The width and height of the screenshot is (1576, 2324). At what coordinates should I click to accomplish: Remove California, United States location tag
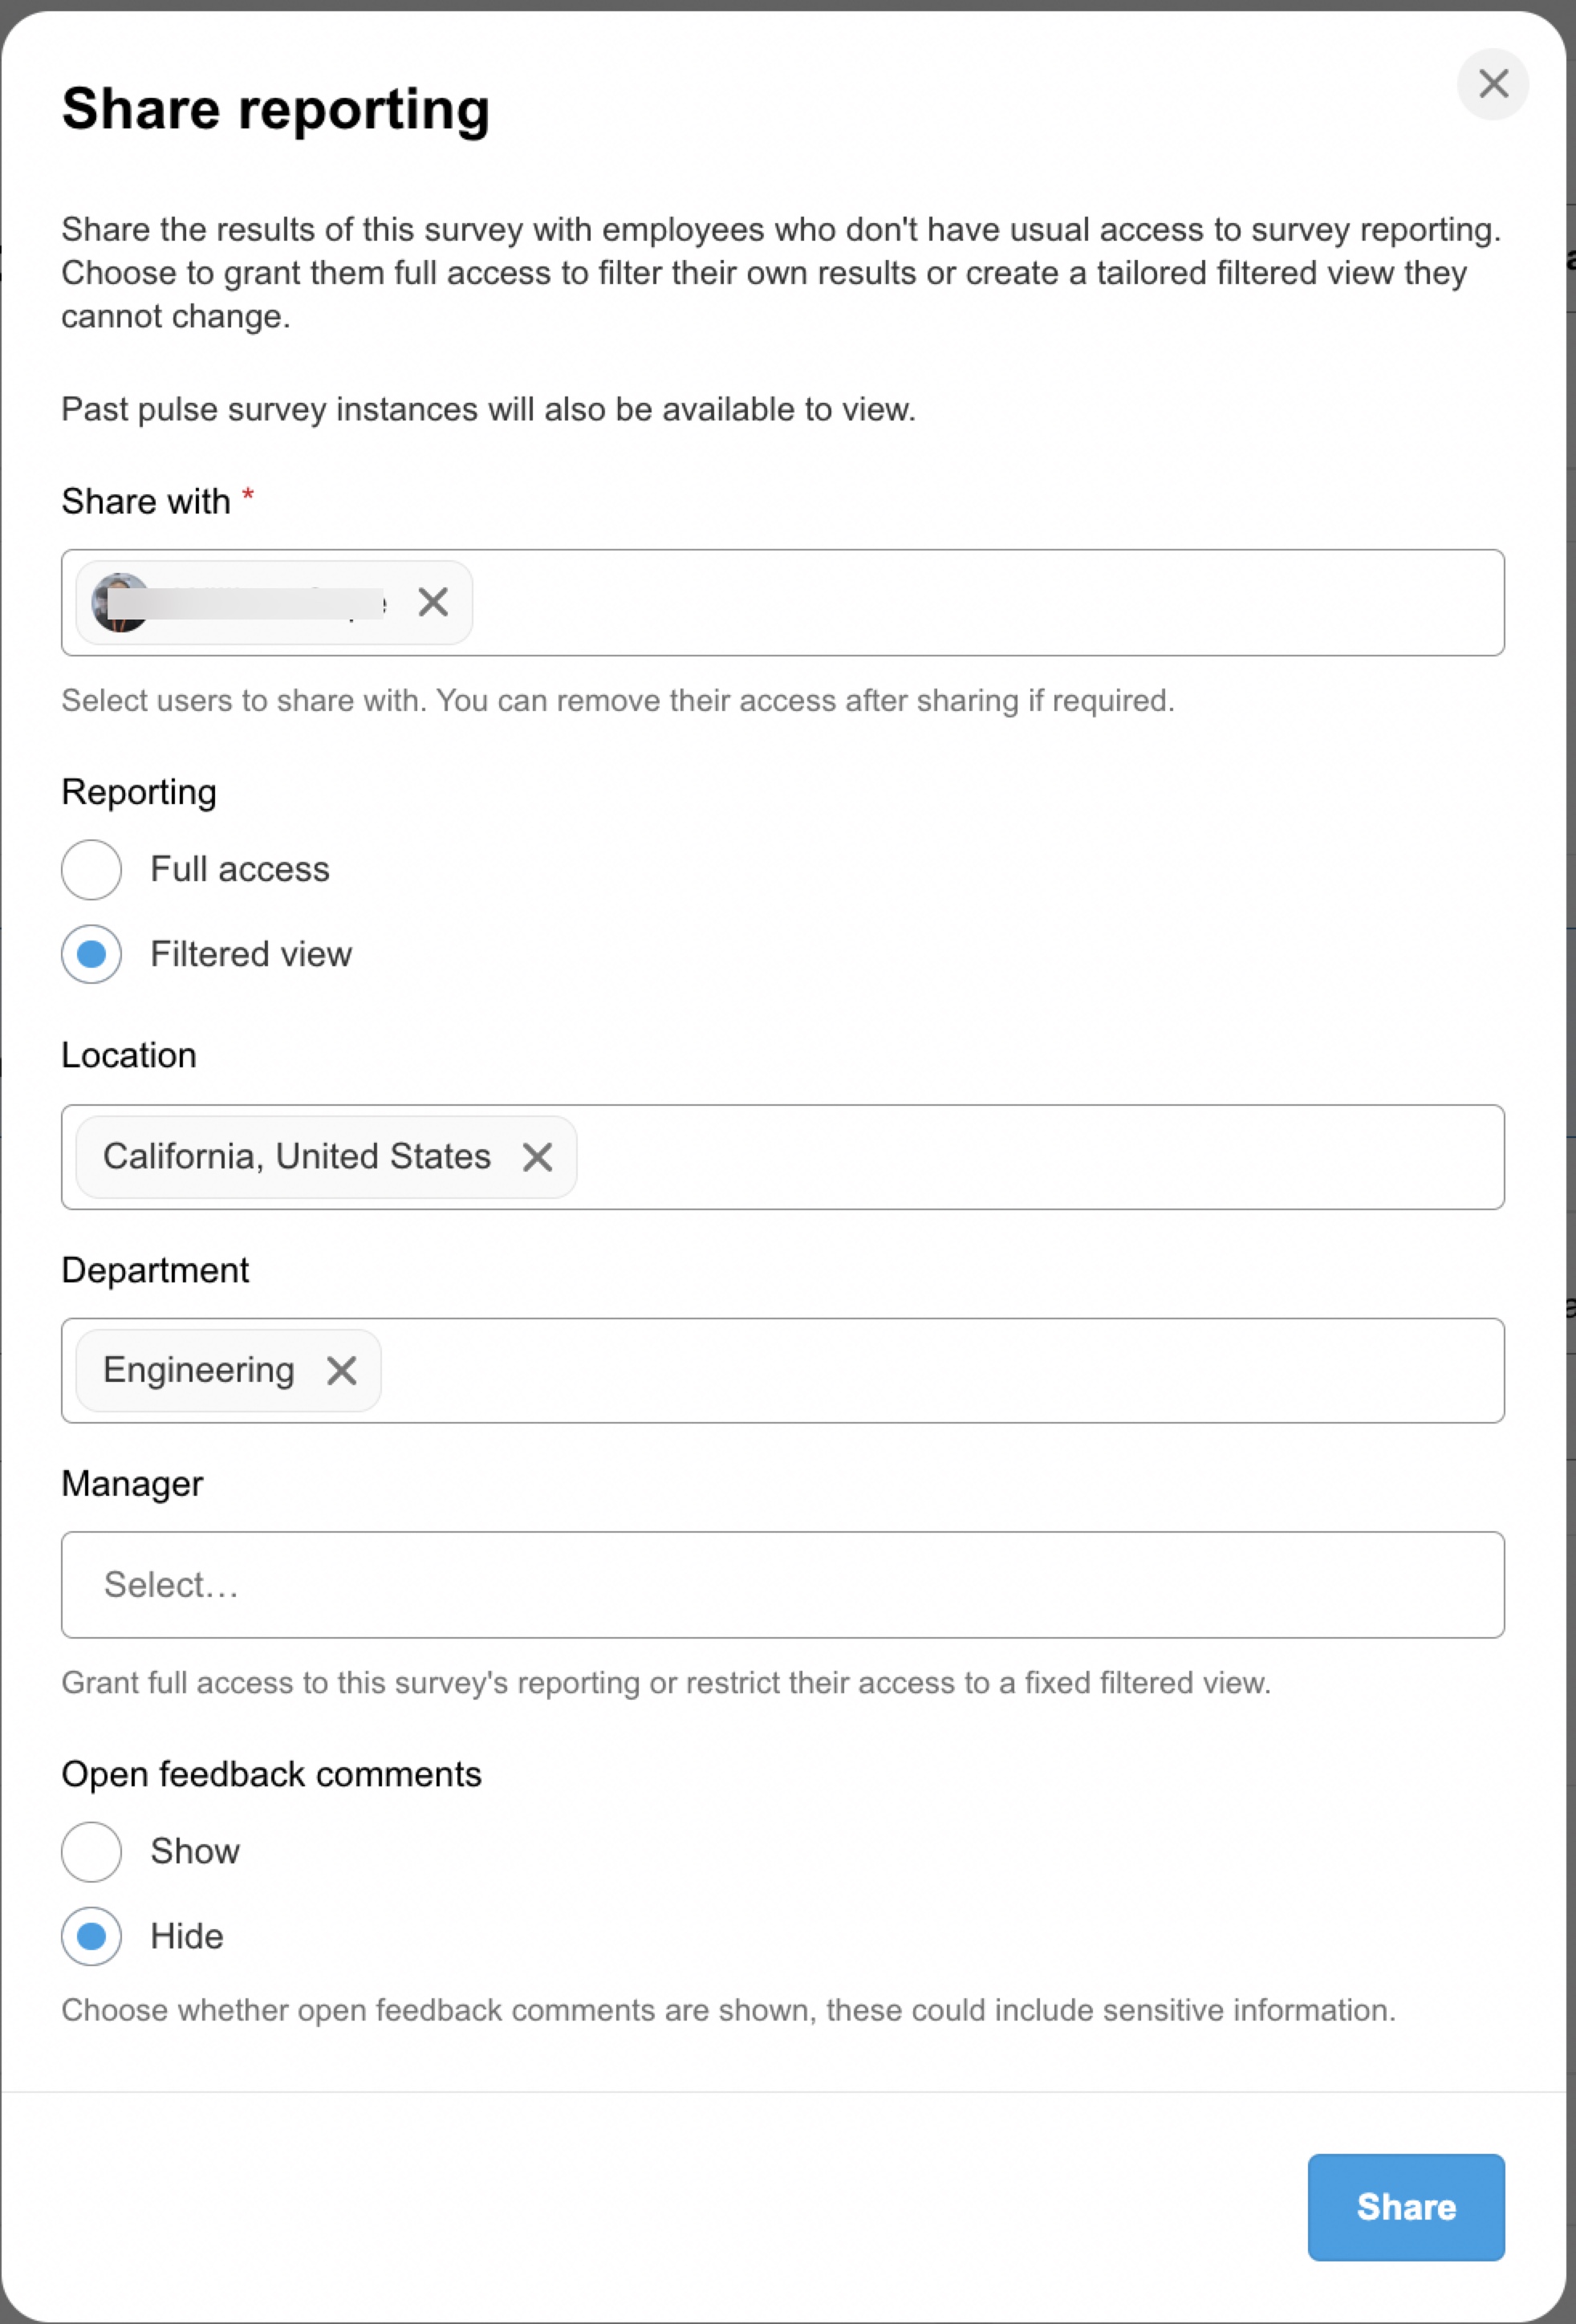[537, 1157]
